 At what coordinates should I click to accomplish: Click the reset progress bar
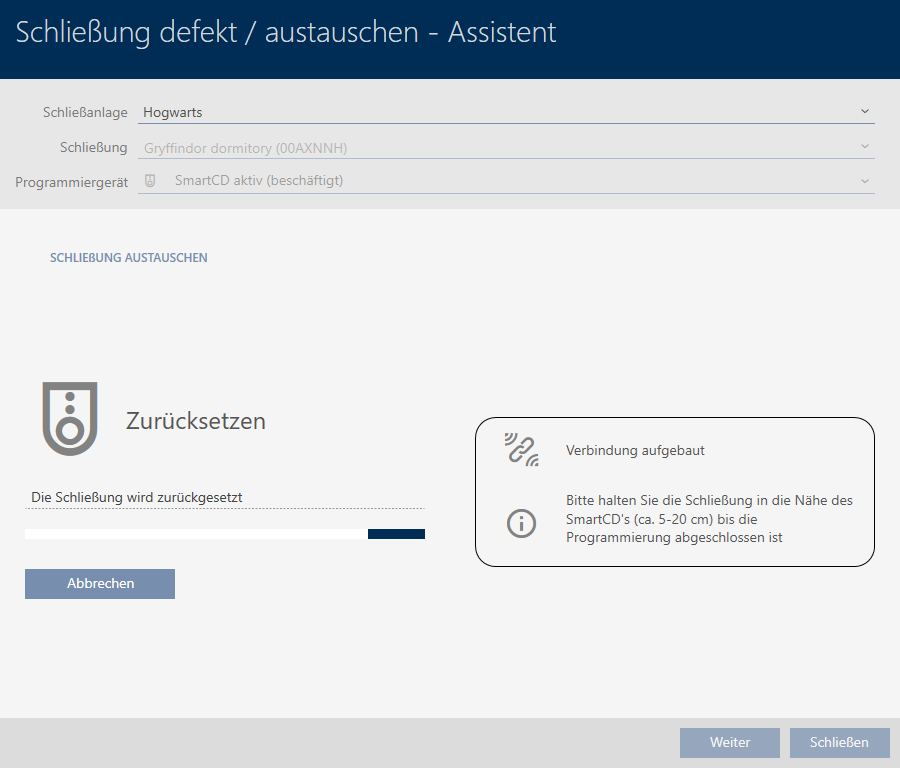tap(225, 534)
